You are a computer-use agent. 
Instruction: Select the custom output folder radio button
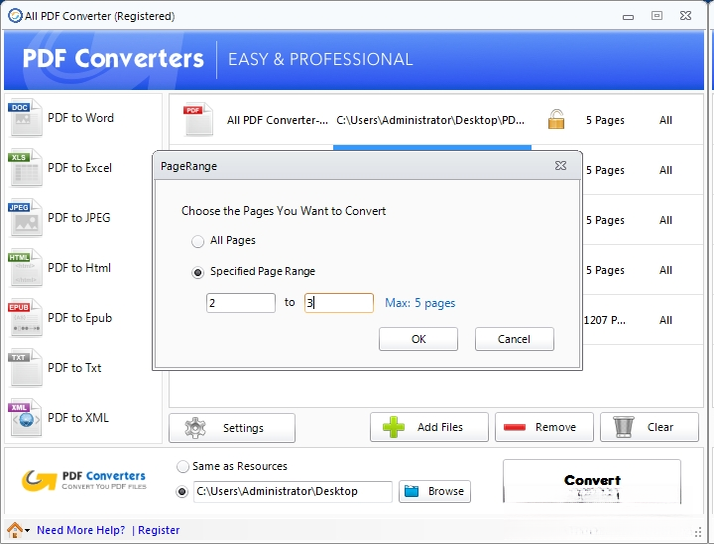[182, 492]
